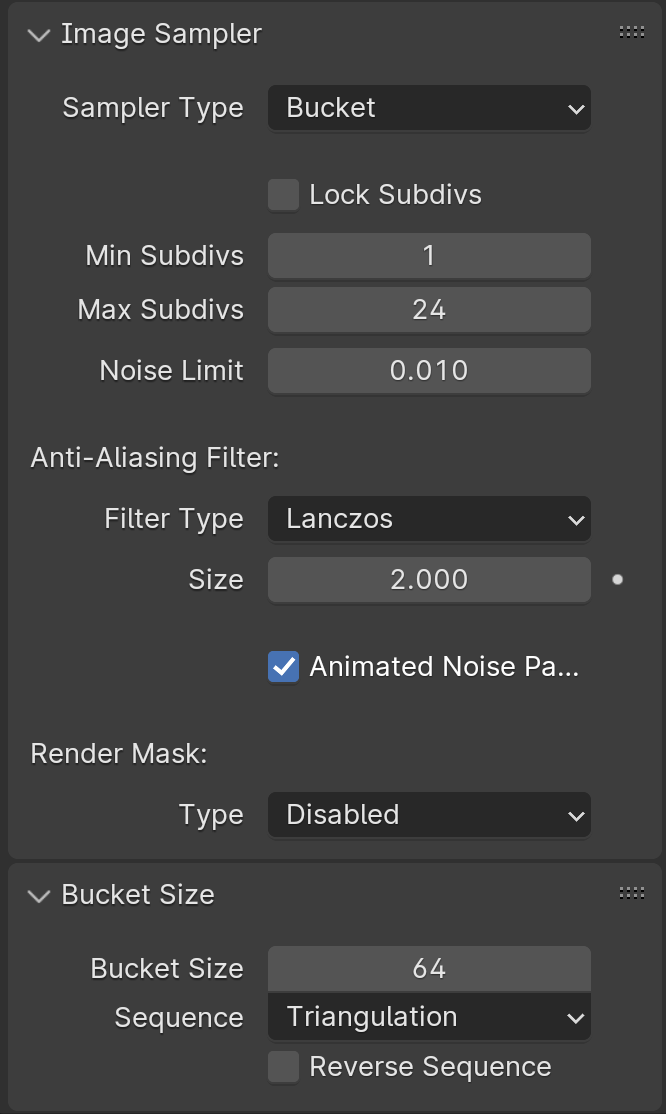This screenshot has height=1114, width=666.
Task: Open the Render Mask Type dropdown
Action: (x=429, y=815)
